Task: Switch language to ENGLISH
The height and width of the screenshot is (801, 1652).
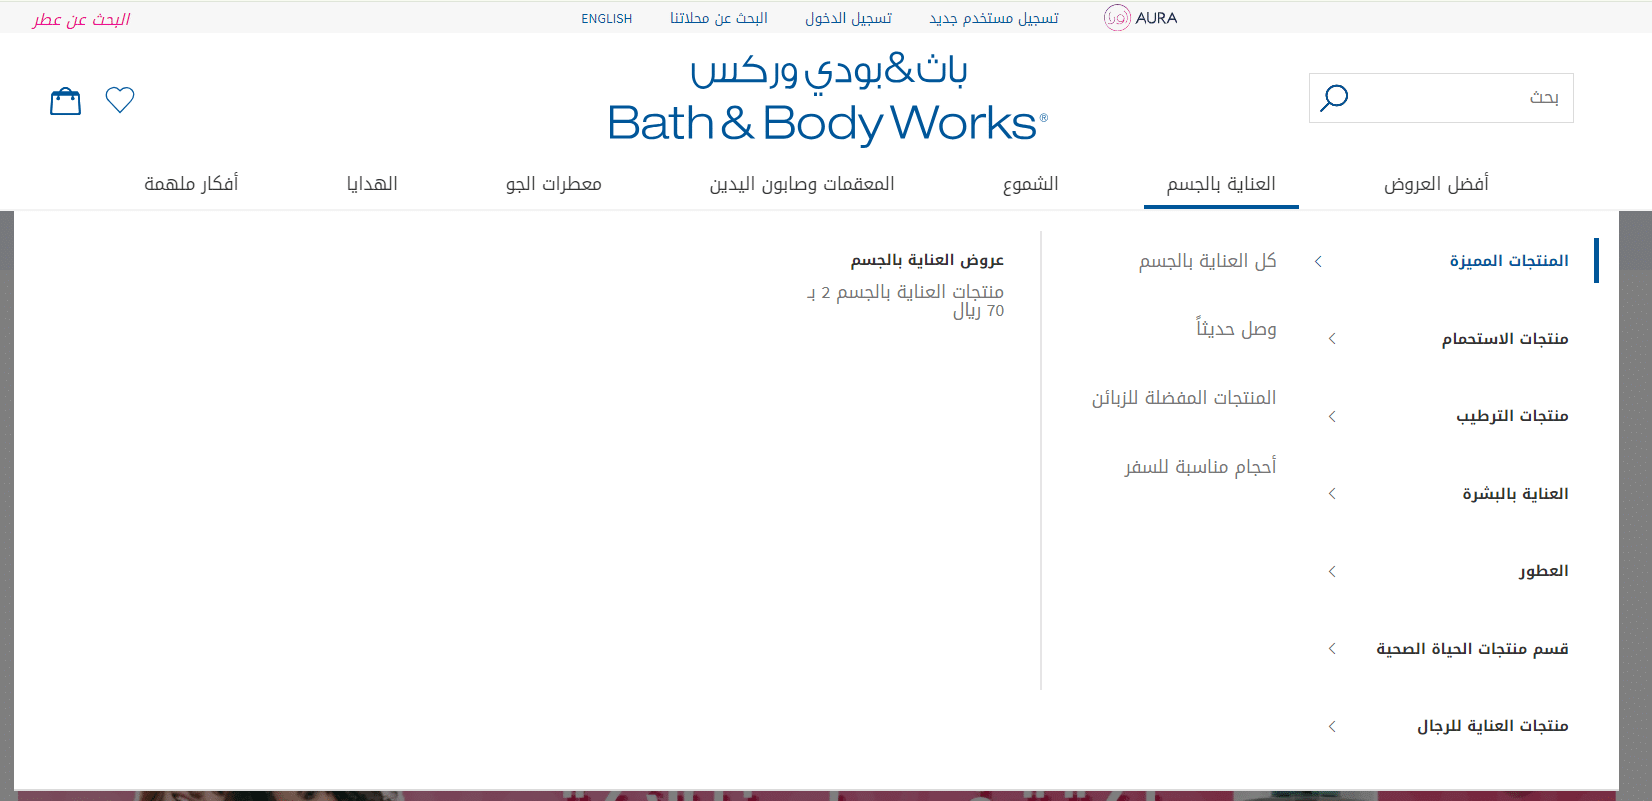Action: [x=607, y=19]
